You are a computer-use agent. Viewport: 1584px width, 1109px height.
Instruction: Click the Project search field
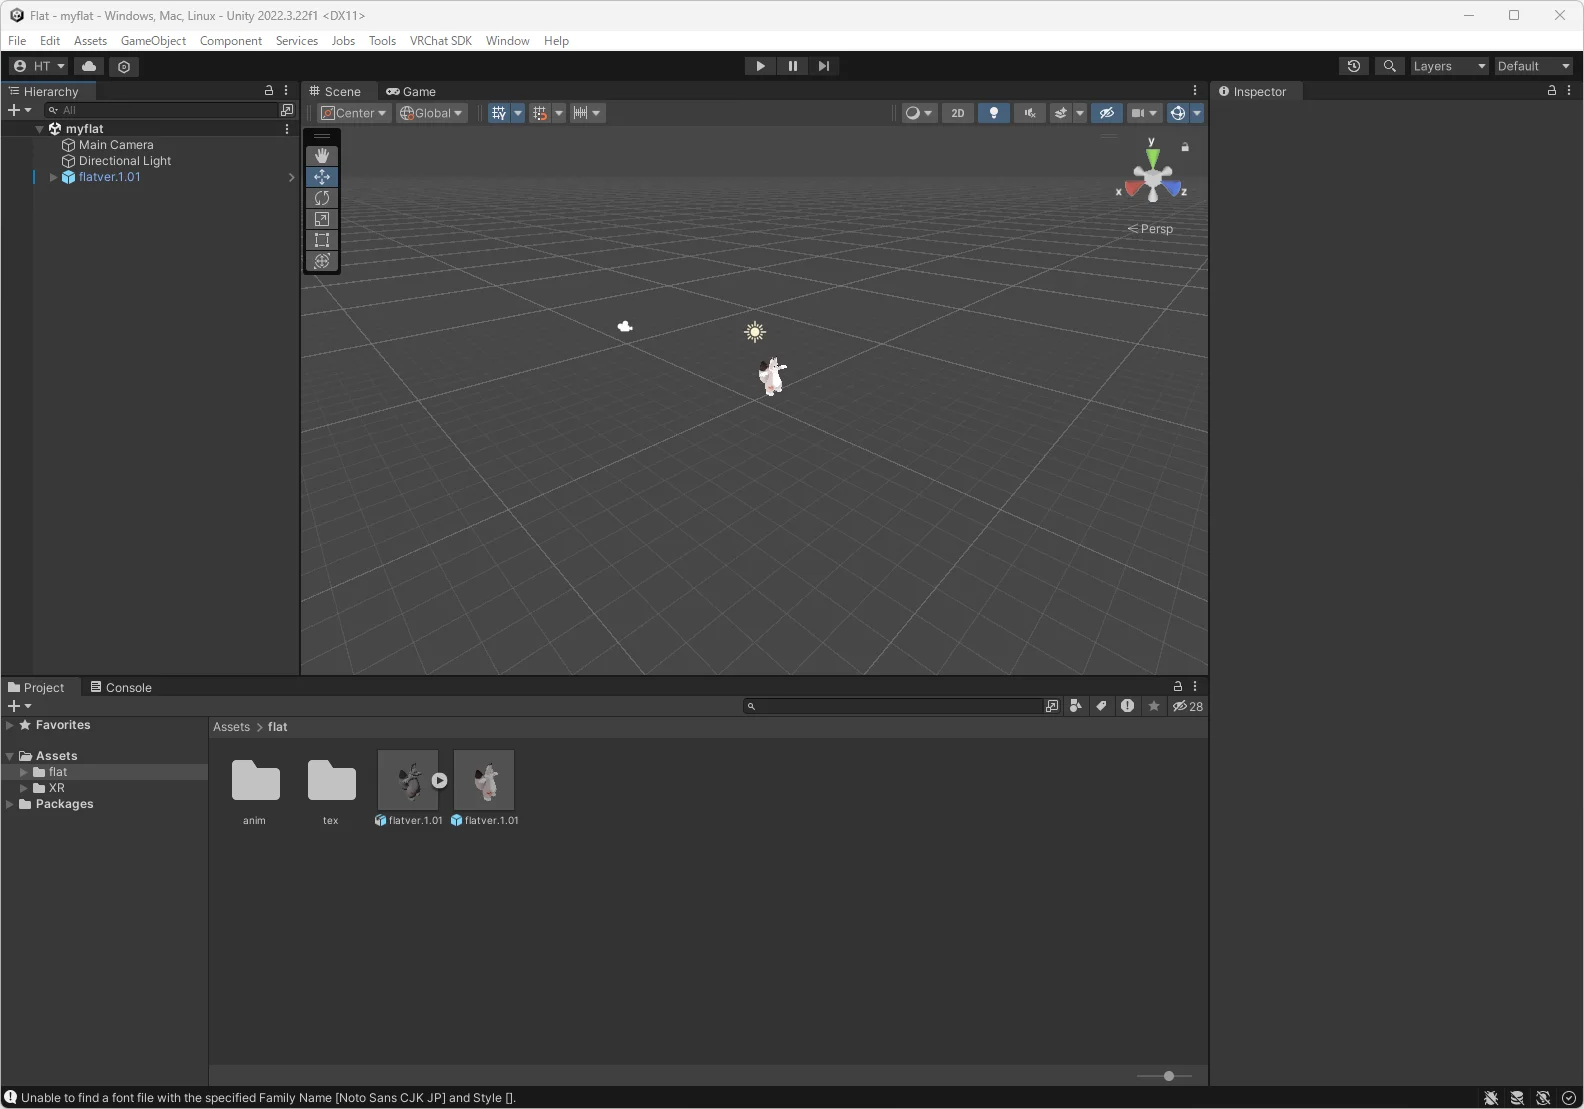[x=892, y=706]
